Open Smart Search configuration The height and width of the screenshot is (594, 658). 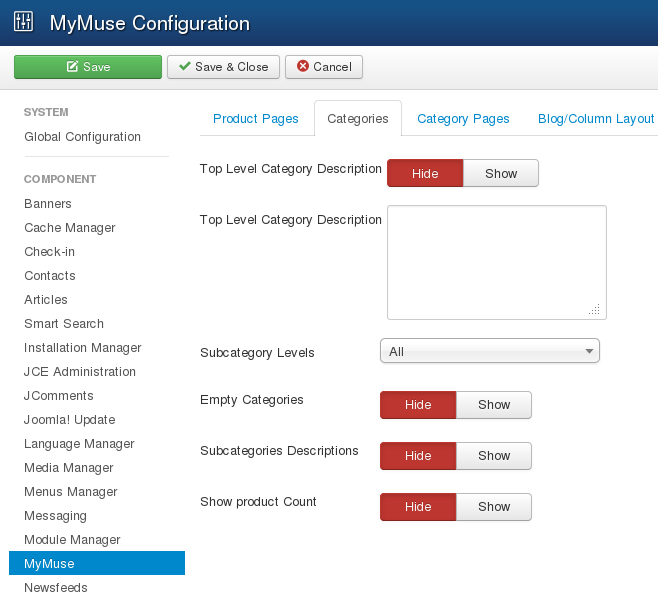point(64,324)
